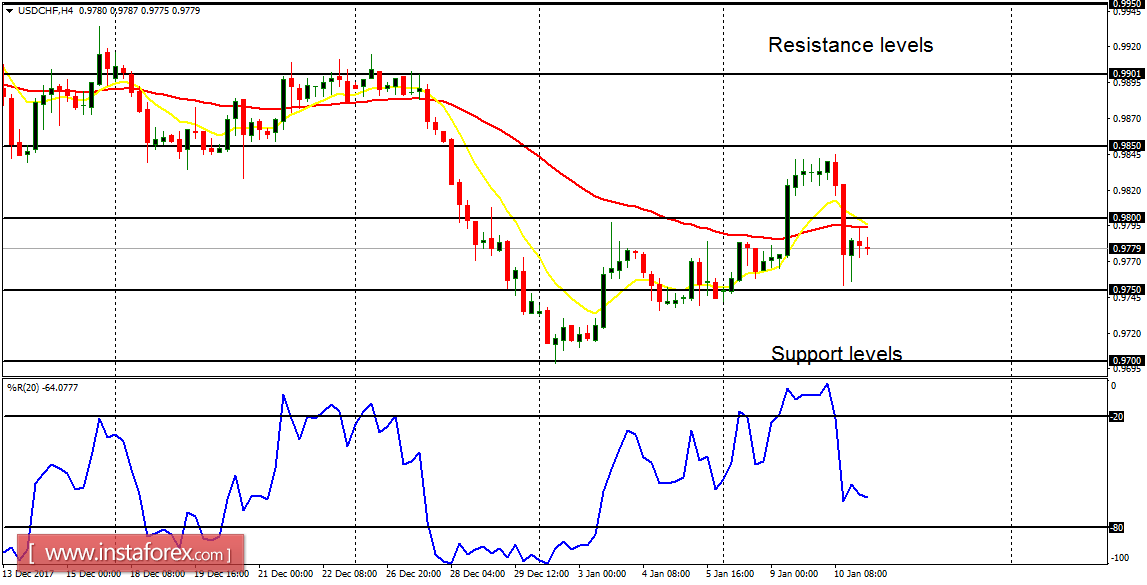Select the 0.9850 price level label
Image resolution: width=1147 pixels, height=585 pixels.
[1127, 146]
